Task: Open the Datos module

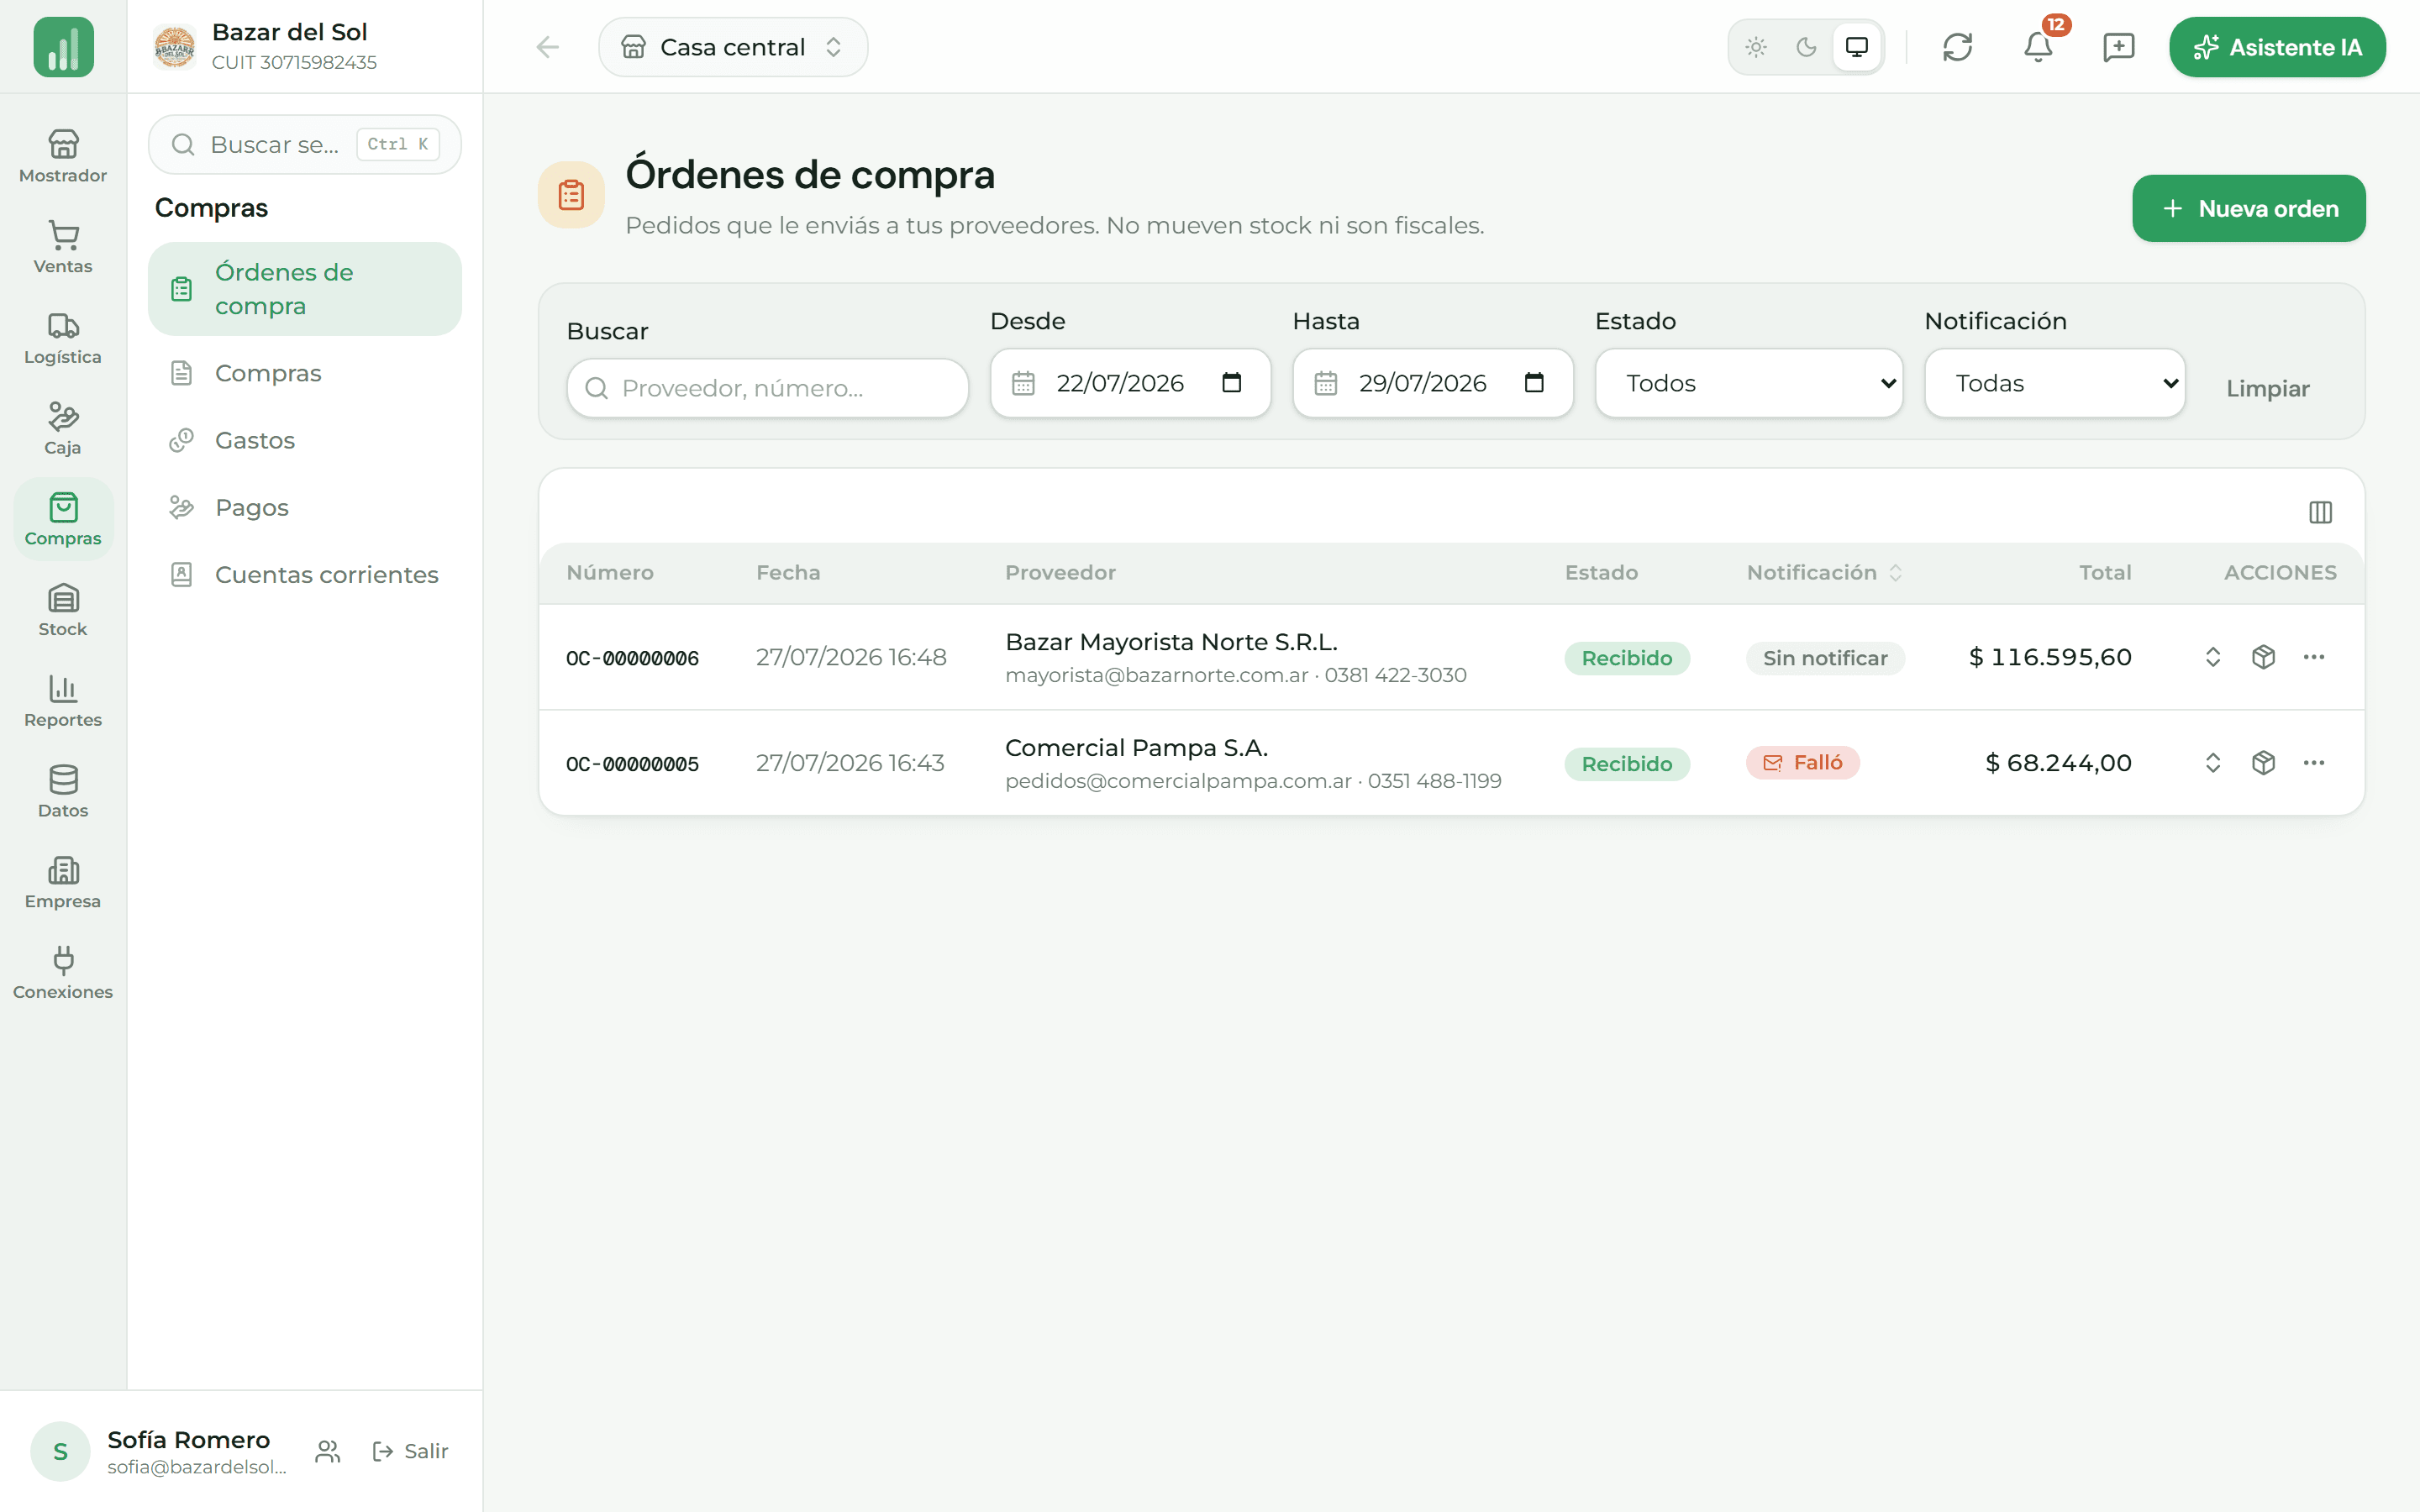Action: [63, 791]
